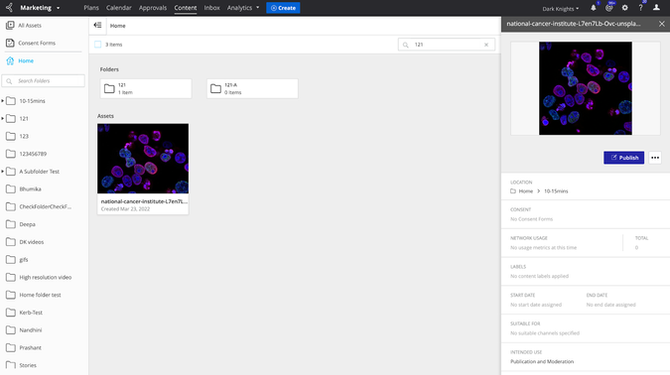Open the 121 folder card
670x375 pixels.
pos(146,88)
